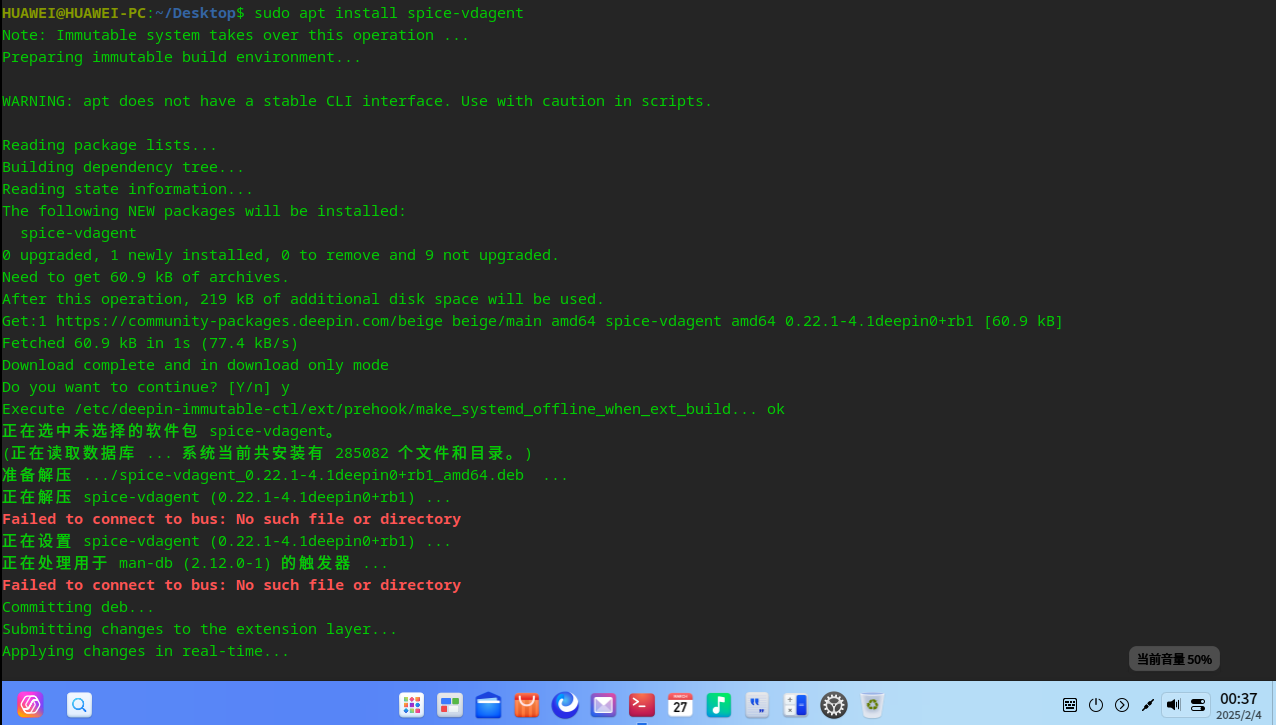
Task: Start Grand Search from the taskbar
Action: 79,705
